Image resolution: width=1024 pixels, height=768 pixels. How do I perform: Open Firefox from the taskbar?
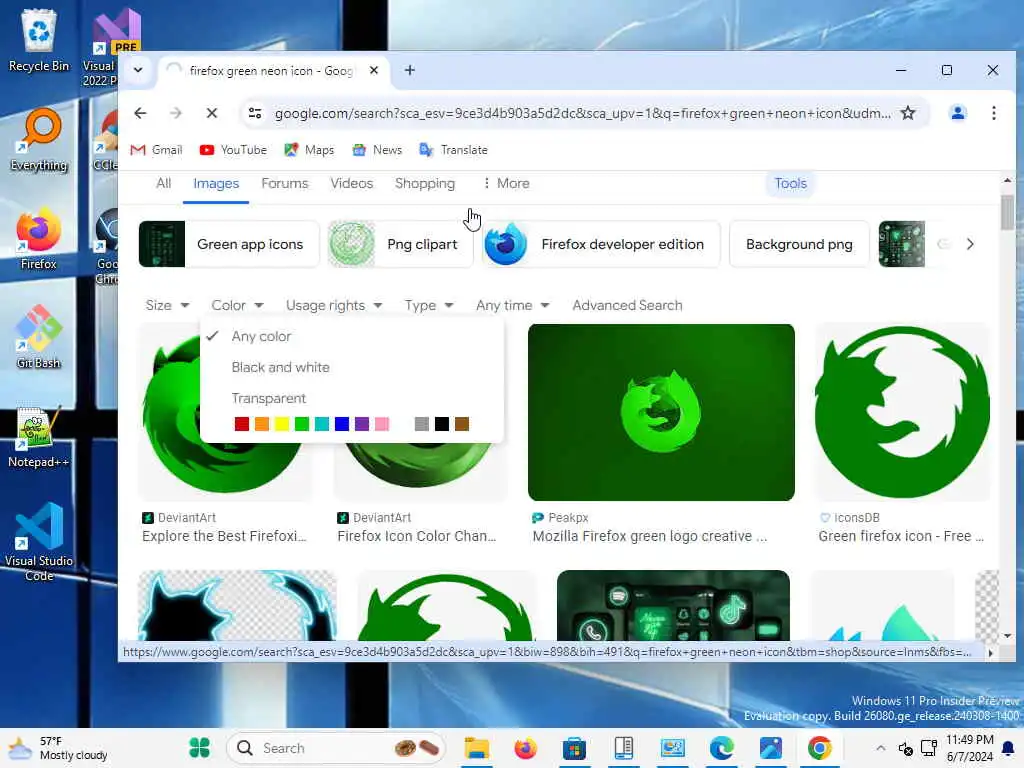(525, 748)
